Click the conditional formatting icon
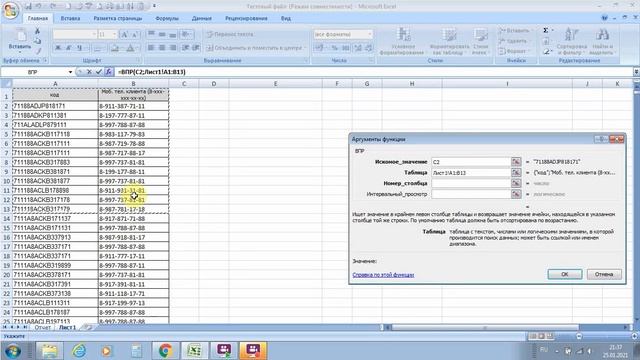 click(x=404, y=35)
